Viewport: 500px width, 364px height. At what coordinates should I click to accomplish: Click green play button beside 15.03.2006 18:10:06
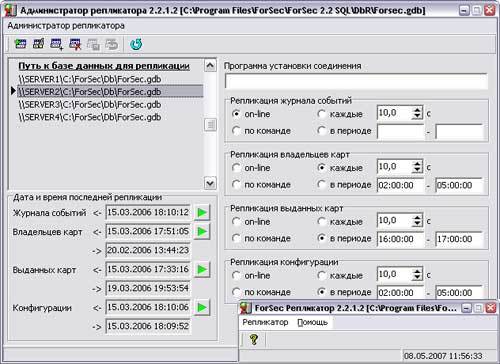point(202,307)
